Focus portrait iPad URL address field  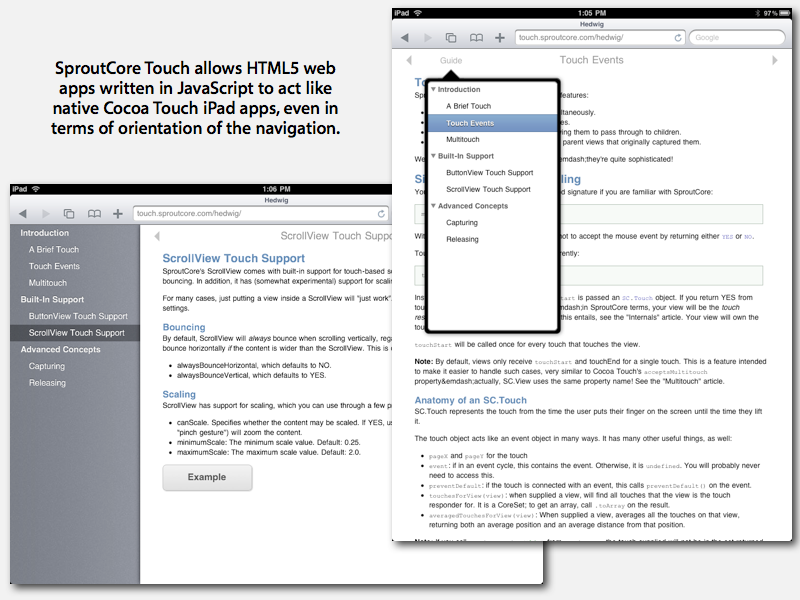[600, 38]
